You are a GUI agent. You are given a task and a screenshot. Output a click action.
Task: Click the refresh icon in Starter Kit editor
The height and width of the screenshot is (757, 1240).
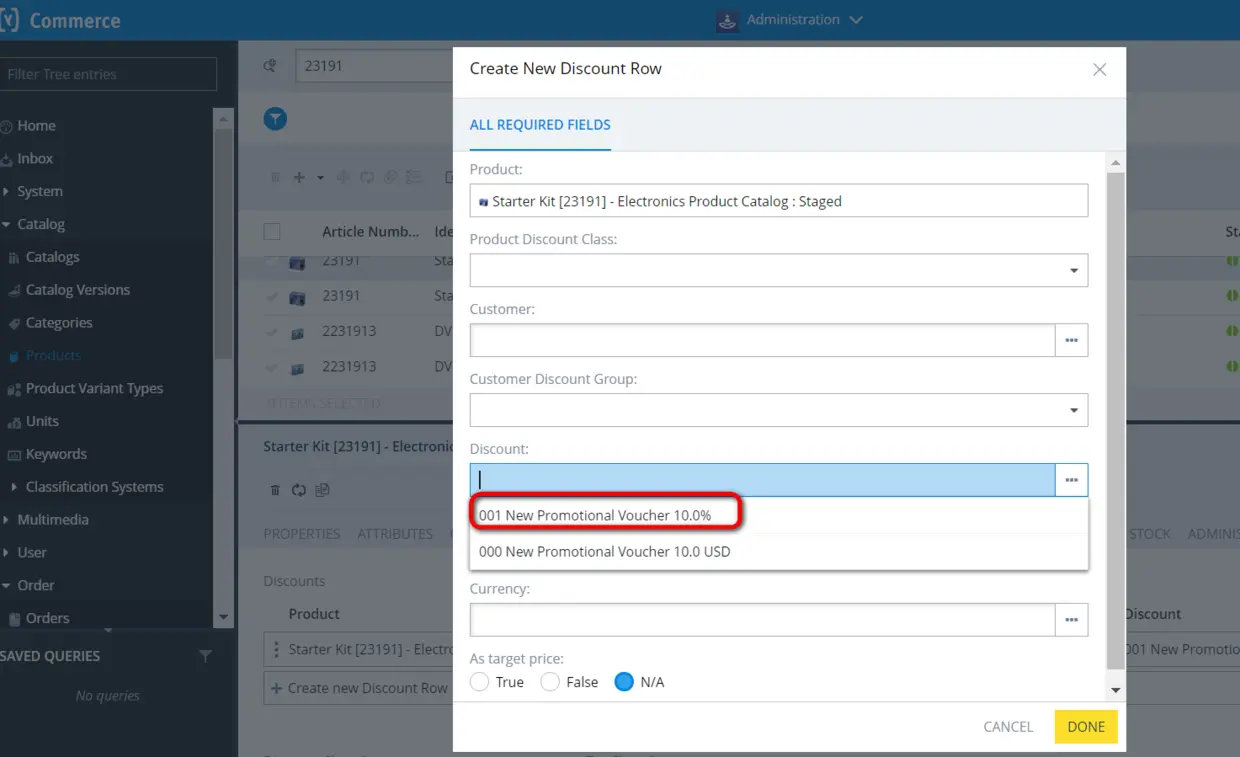pos(298,490)
